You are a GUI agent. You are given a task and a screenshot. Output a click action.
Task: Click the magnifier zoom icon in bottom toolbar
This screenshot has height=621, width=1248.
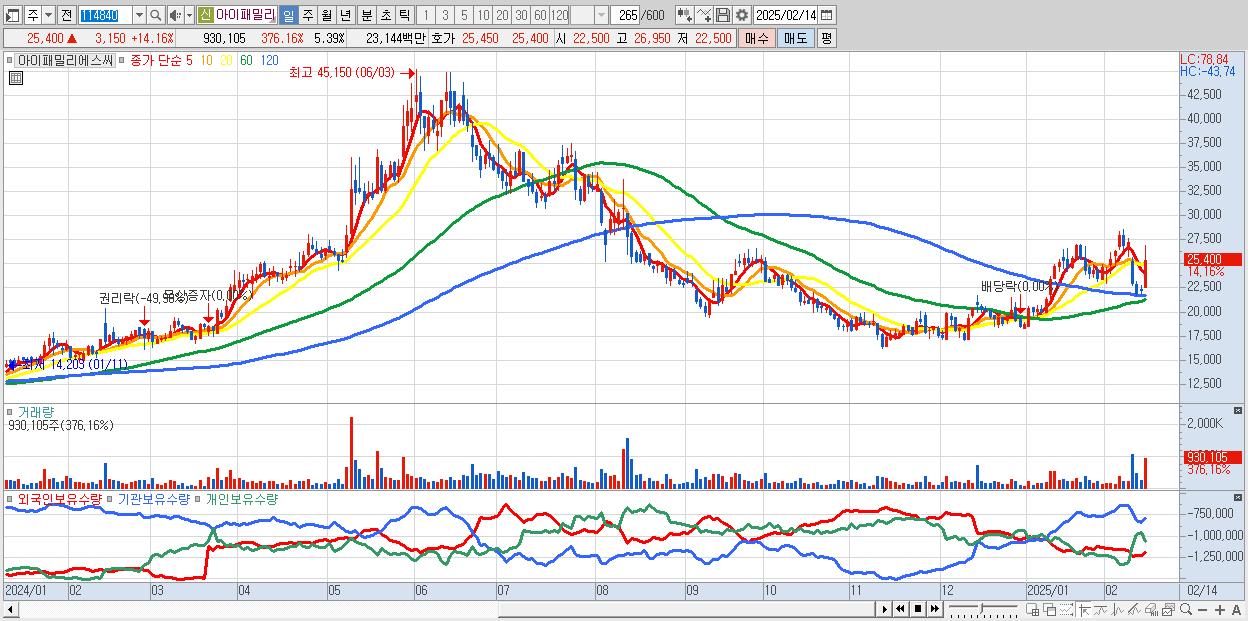tap(1186, 609)
